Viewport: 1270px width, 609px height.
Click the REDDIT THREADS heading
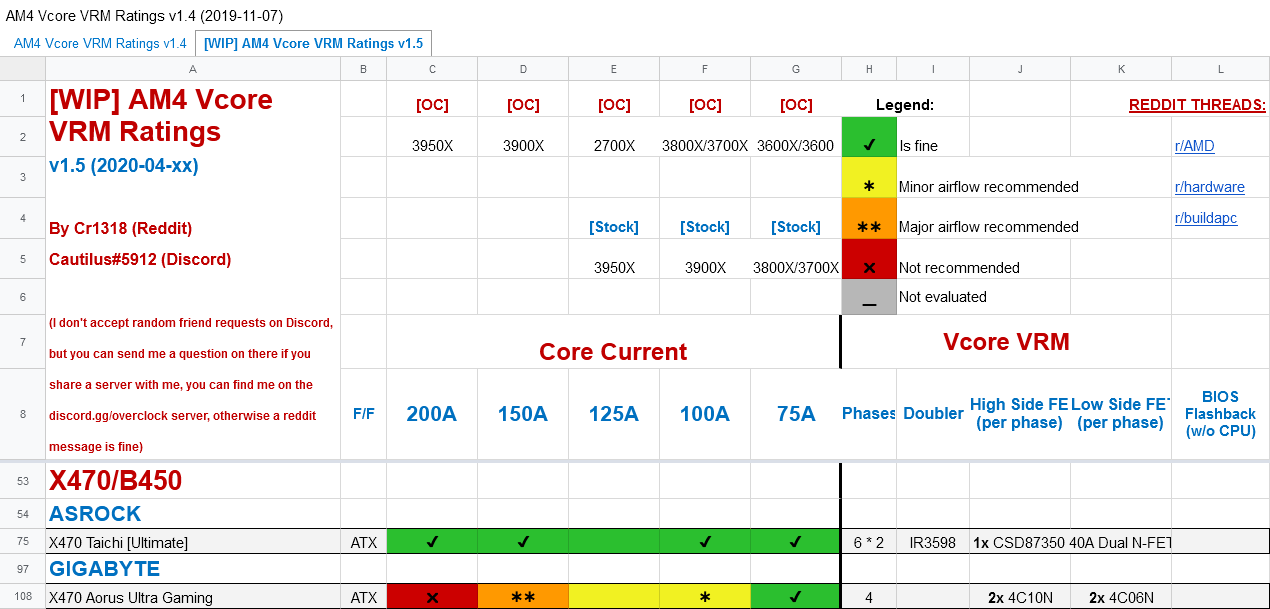(x=1197, y=105)
